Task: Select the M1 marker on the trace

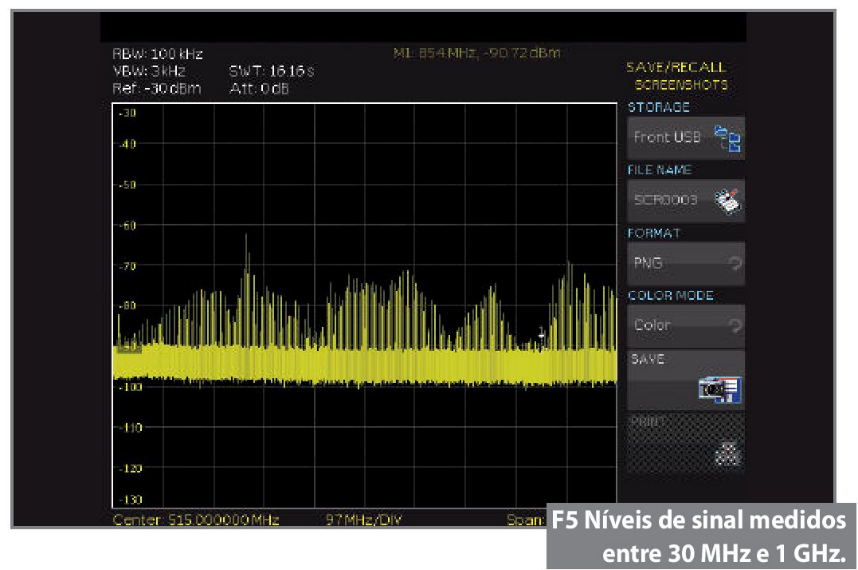Action: pyautogui.click(x=542, y=332)
